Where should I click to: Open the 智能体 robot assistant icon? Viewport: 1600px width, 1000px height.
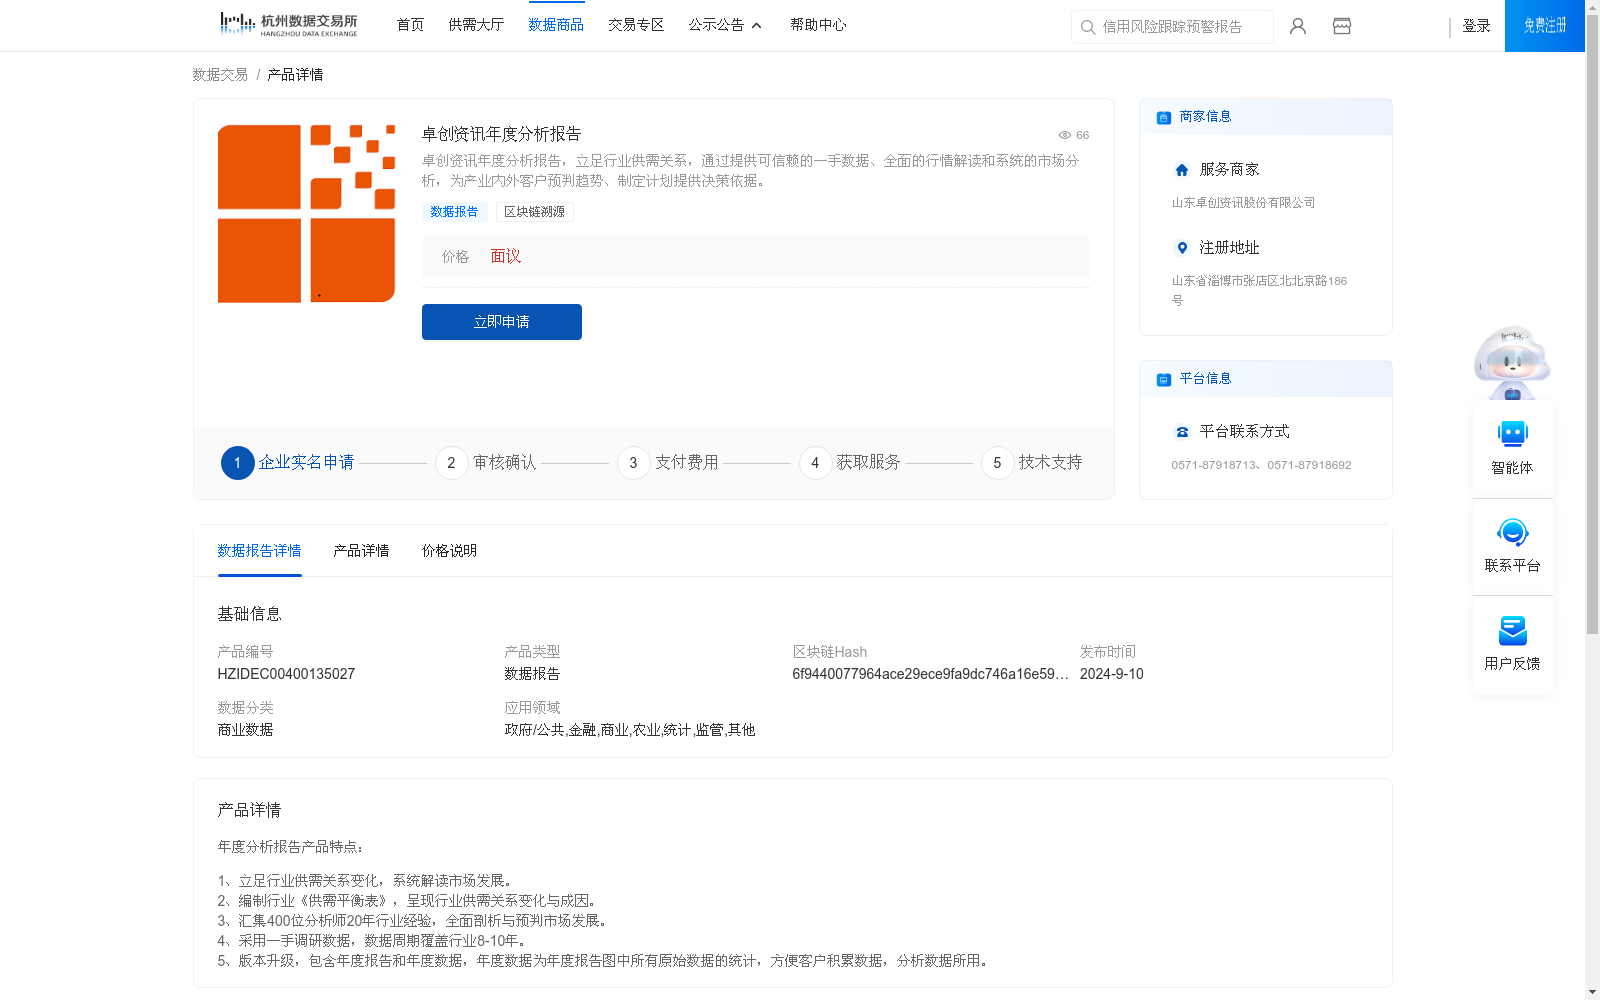1513,434
